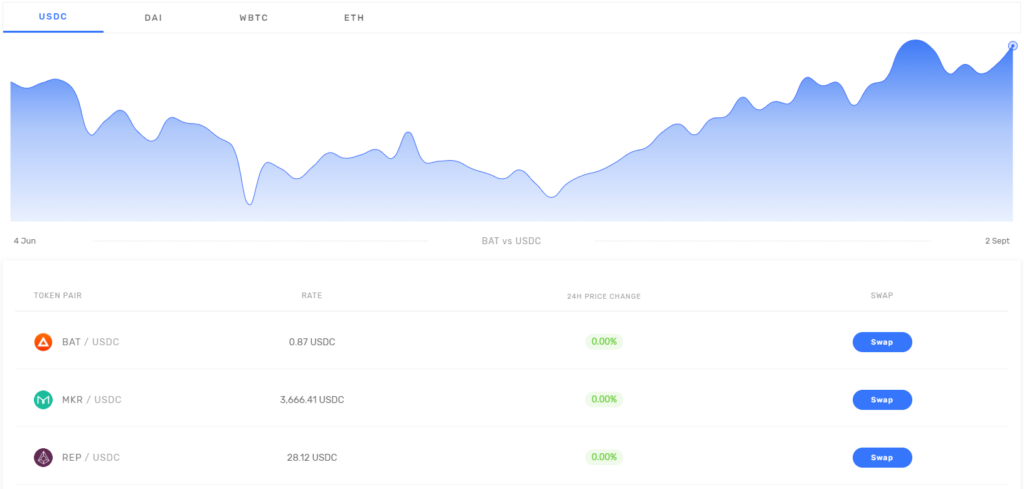This screenshot has height=489, width=1024.
Task: Click the 3,666.41 USDC rate value
Action: (x=312, y=400)
